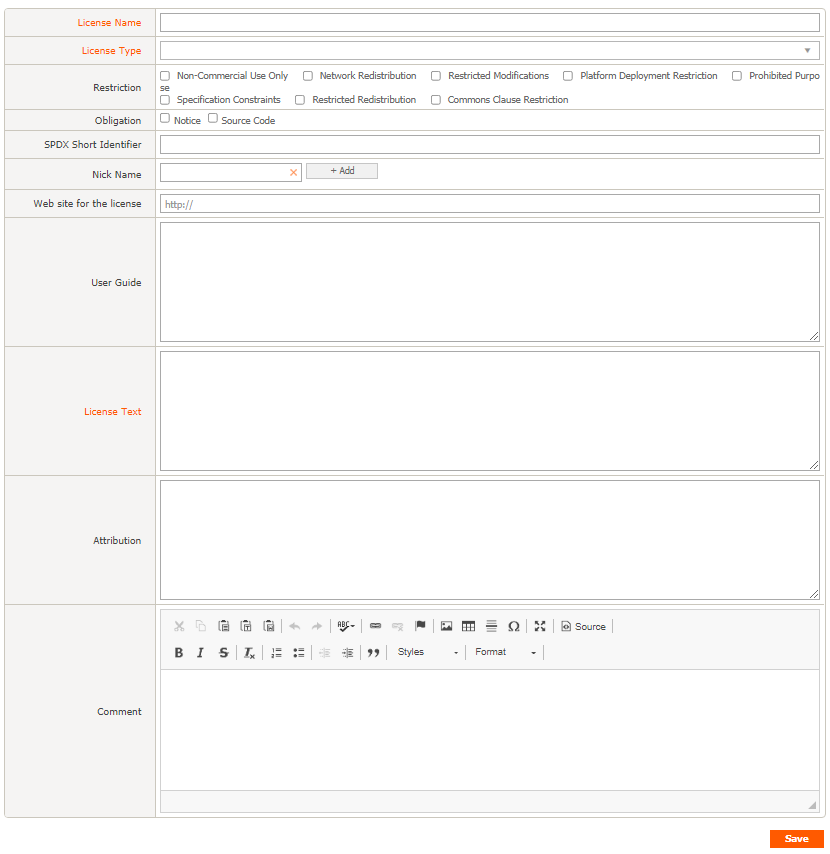Check Platform Deployment Restriction box
Viewport: 830px width, 854px height.
tap(567, 76)
